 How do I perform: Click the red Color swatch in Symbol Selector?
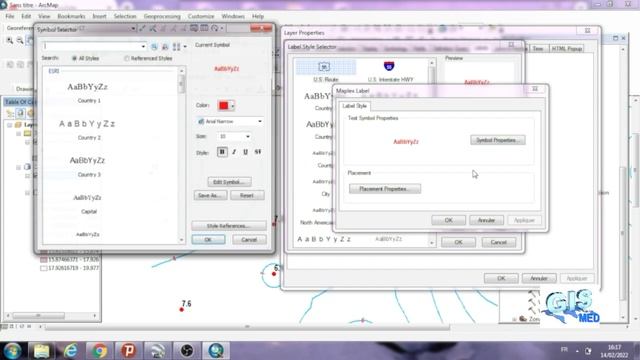(x=224, y=106)
